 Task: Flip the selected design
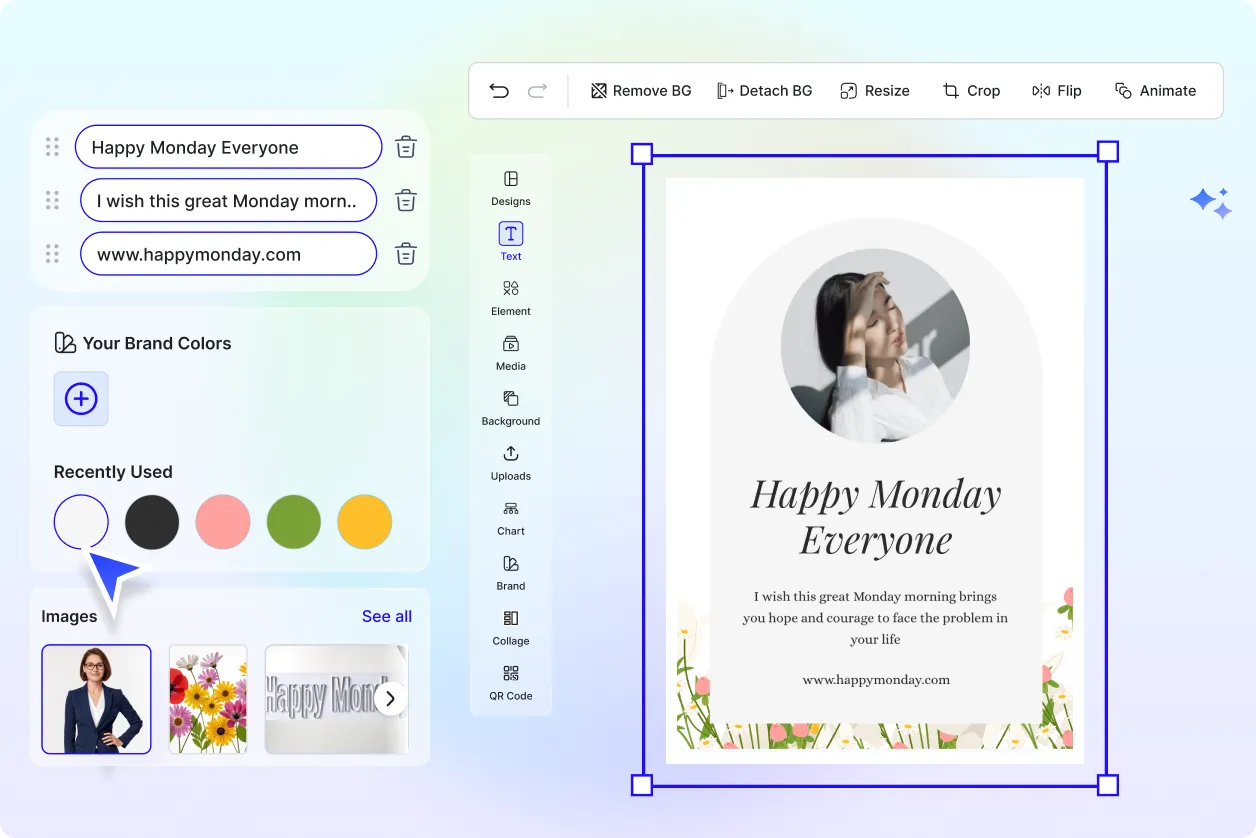(1056, 90)
